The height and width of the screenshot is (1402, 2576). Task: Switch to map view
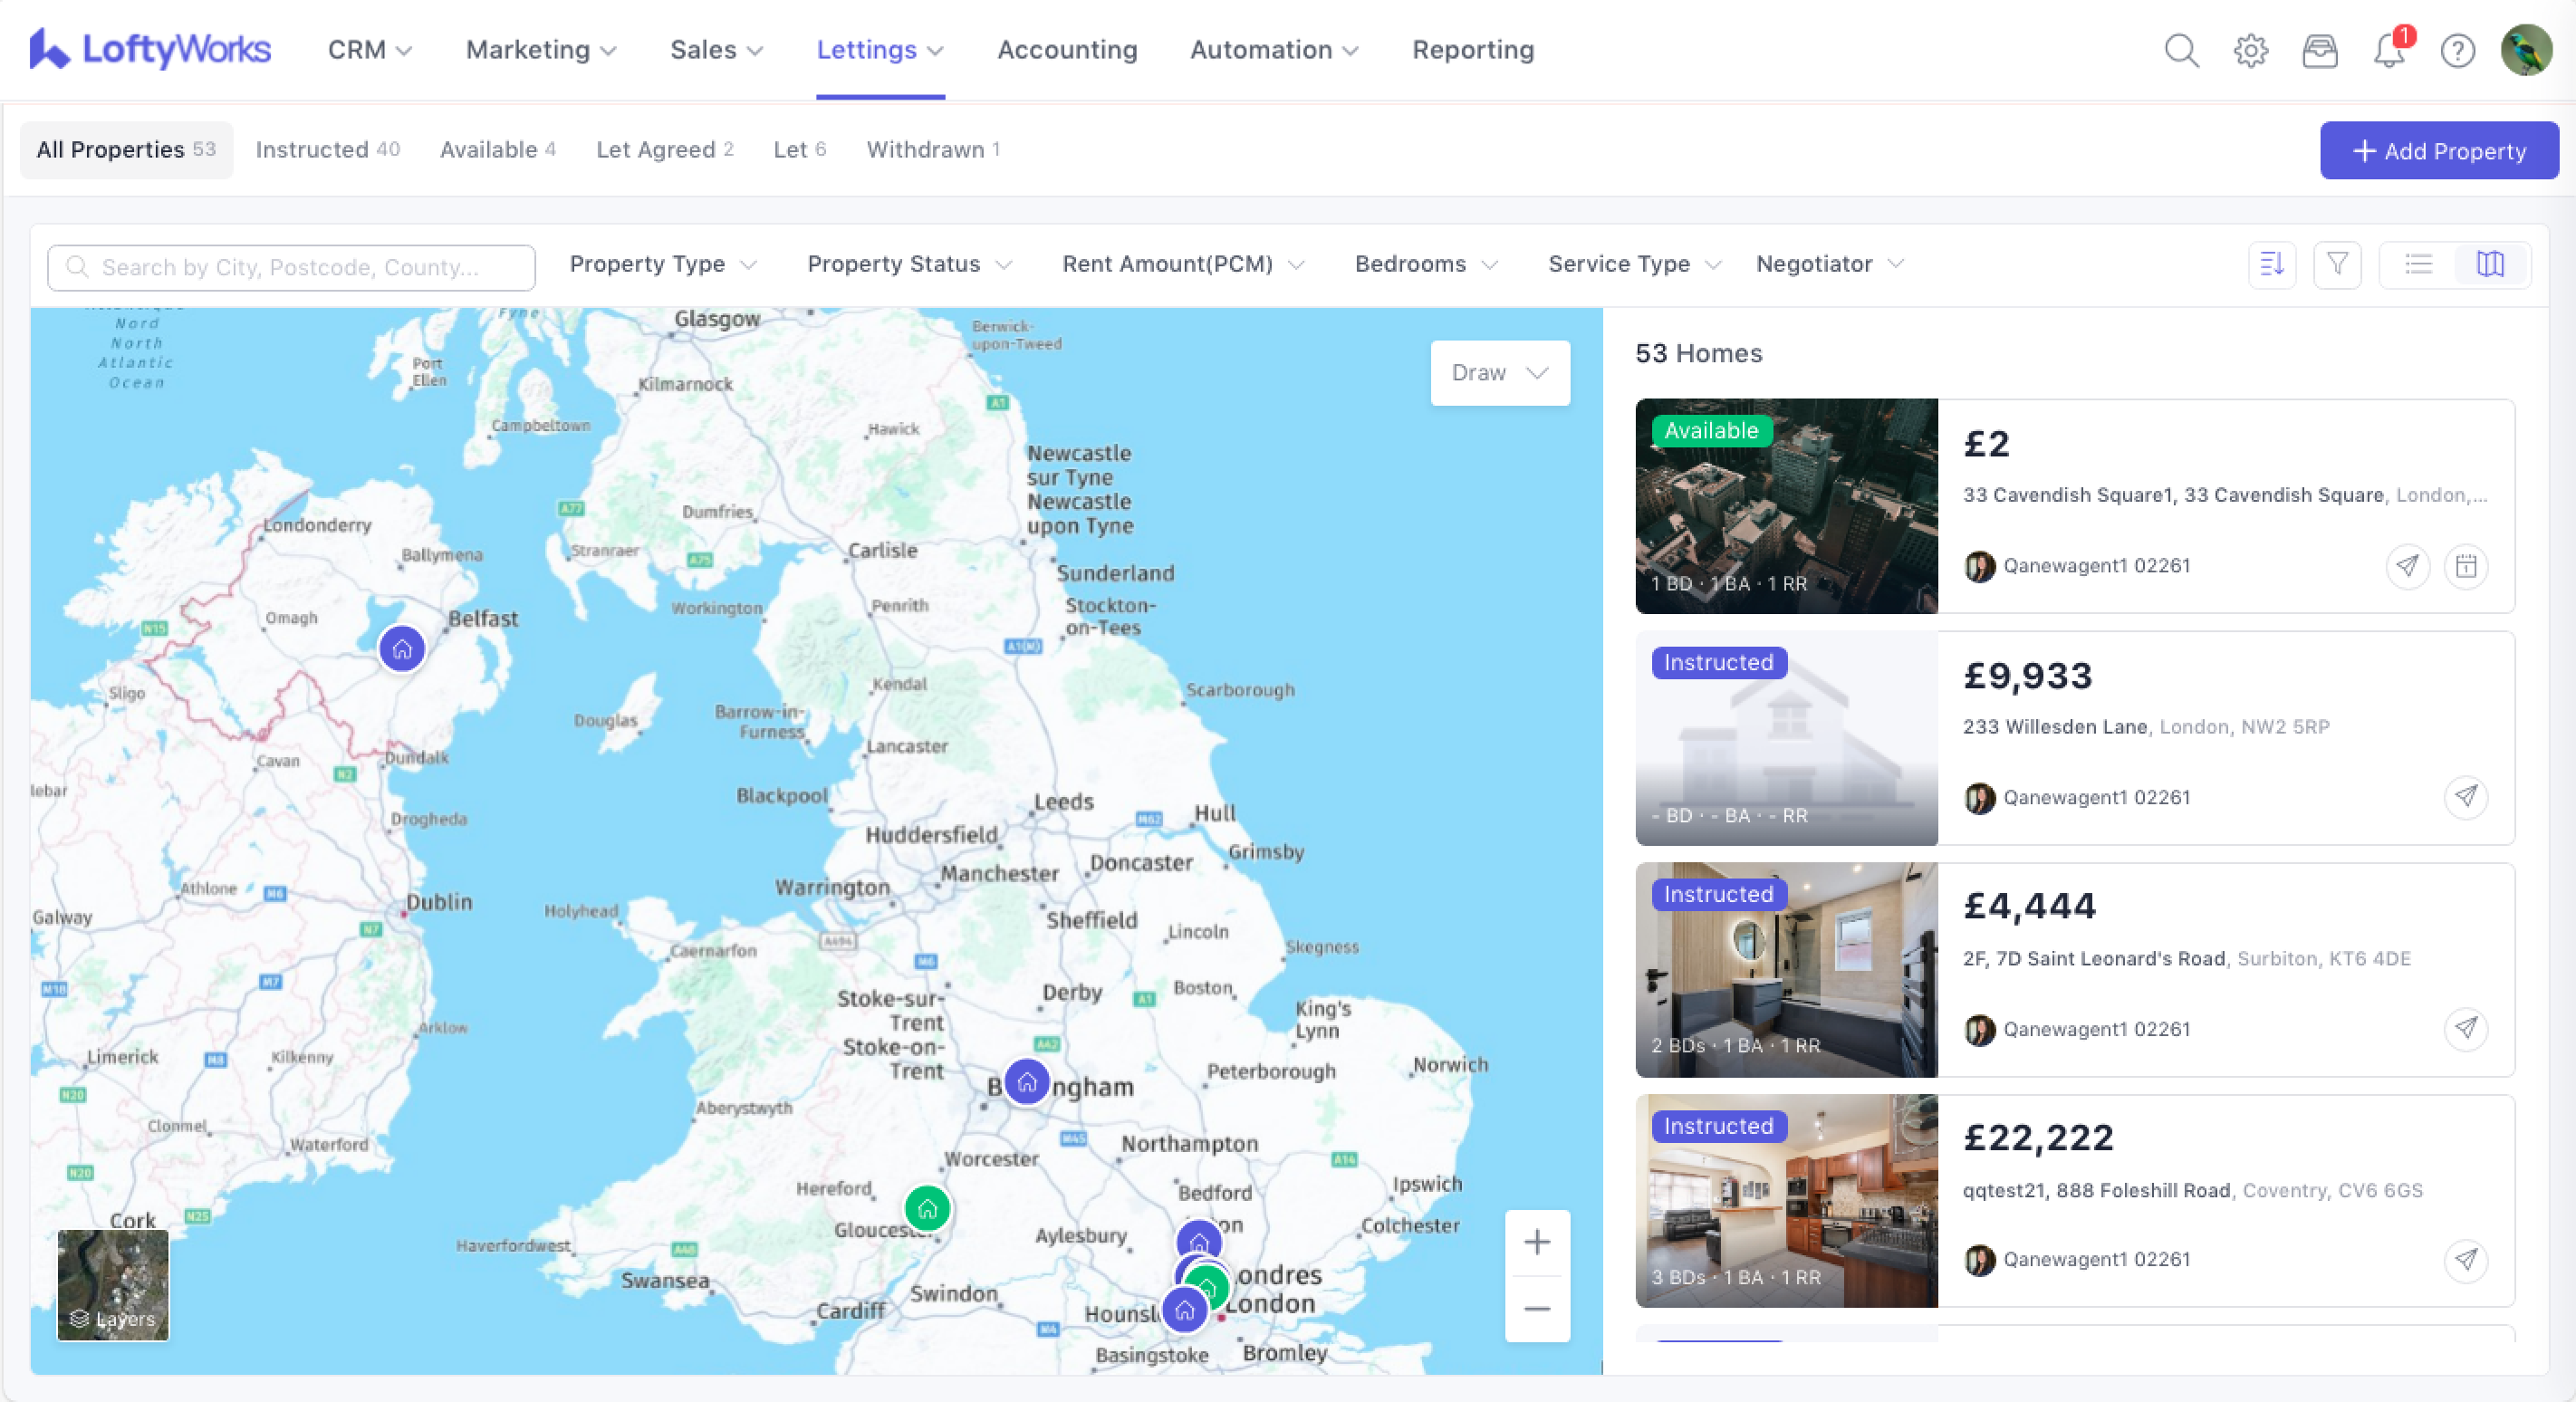point(2490,265)
